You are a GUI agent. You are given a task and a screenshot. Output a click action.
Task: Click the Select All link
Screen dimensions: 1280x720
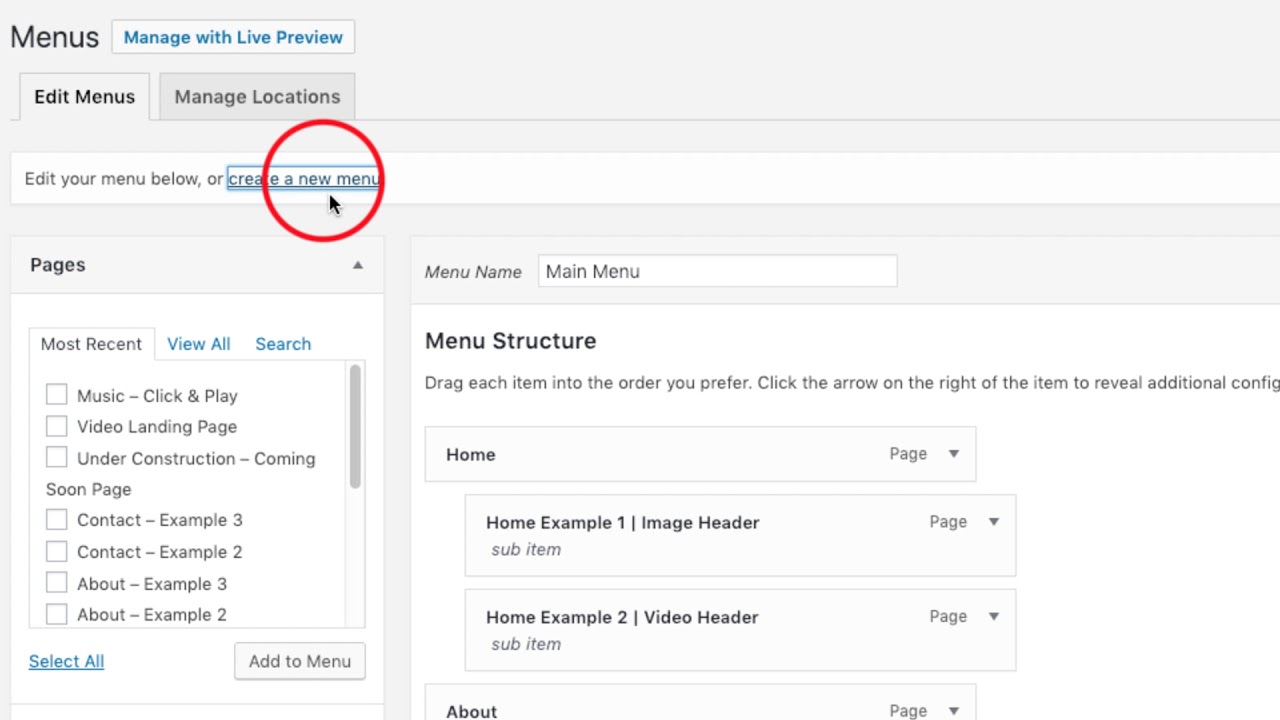pyautogui.click(x=66, y=661)
